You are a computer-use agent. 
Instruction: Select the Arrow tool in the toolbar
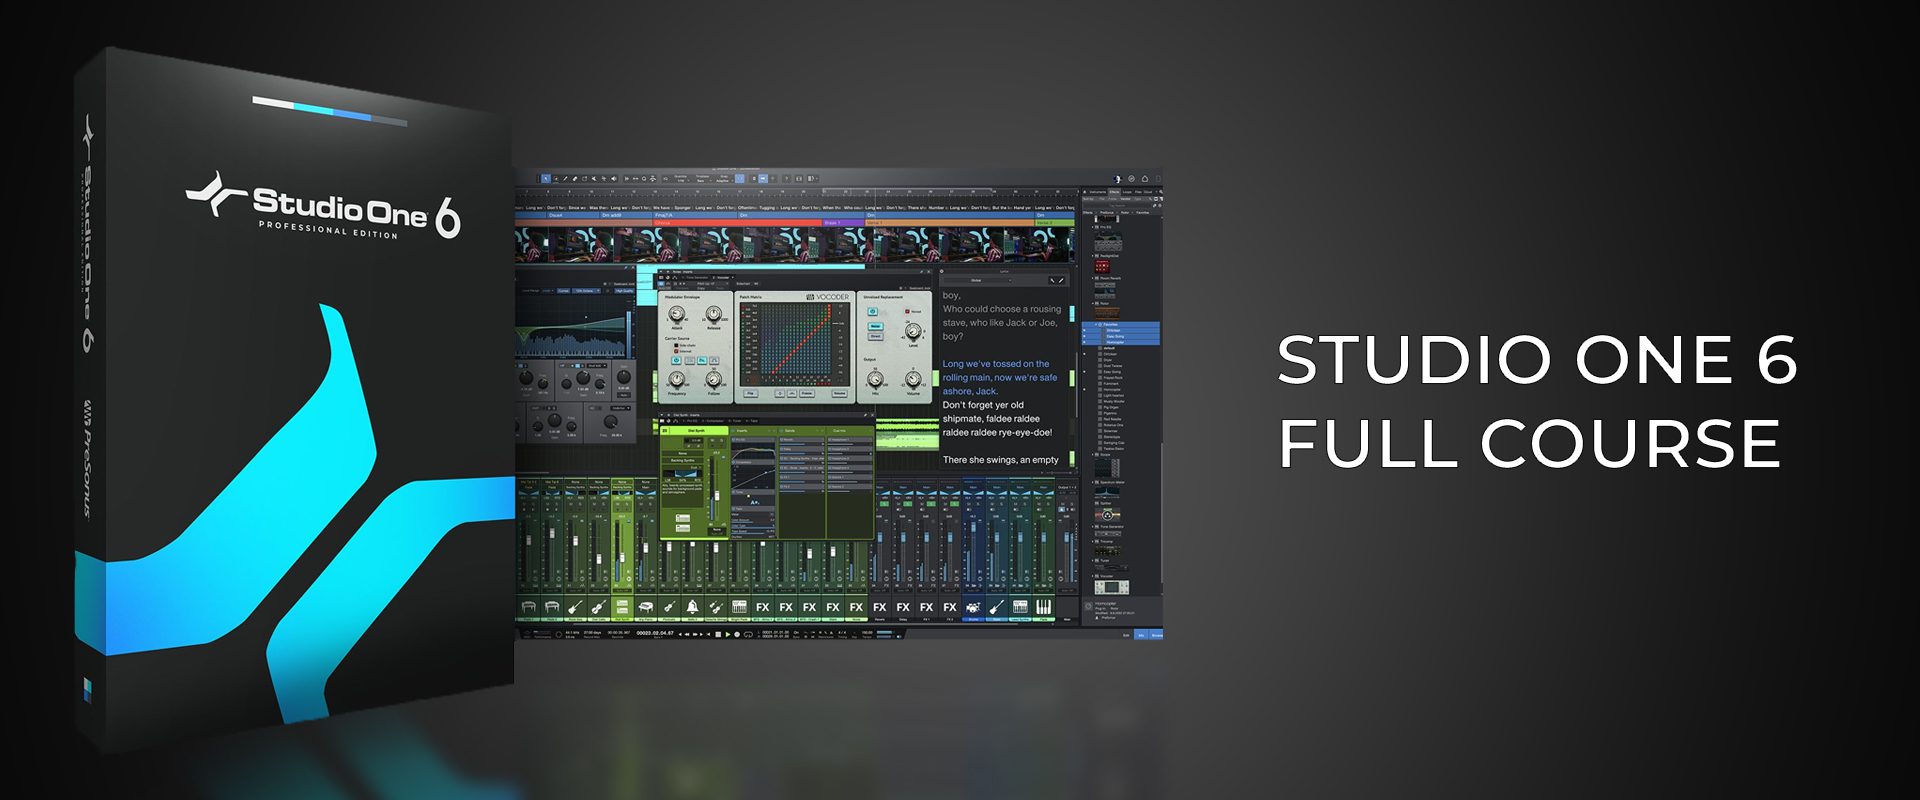click(x=546, y=178)
